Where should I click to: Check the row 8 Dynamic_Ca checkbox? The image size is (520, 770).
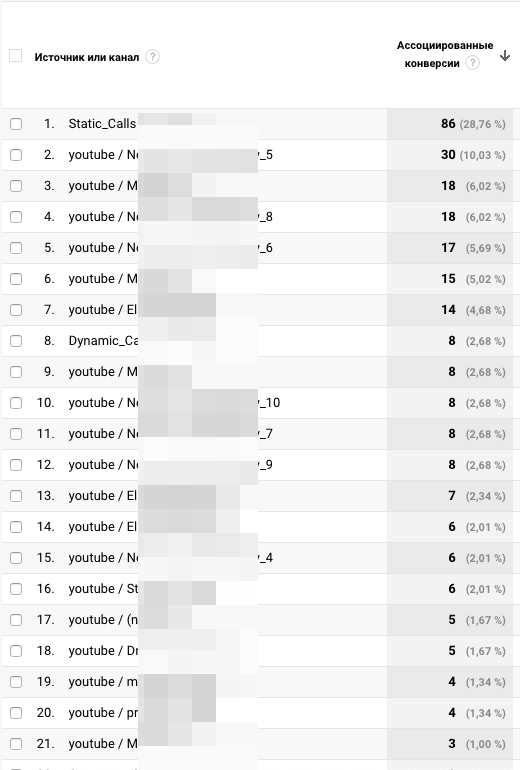point(16,341)
